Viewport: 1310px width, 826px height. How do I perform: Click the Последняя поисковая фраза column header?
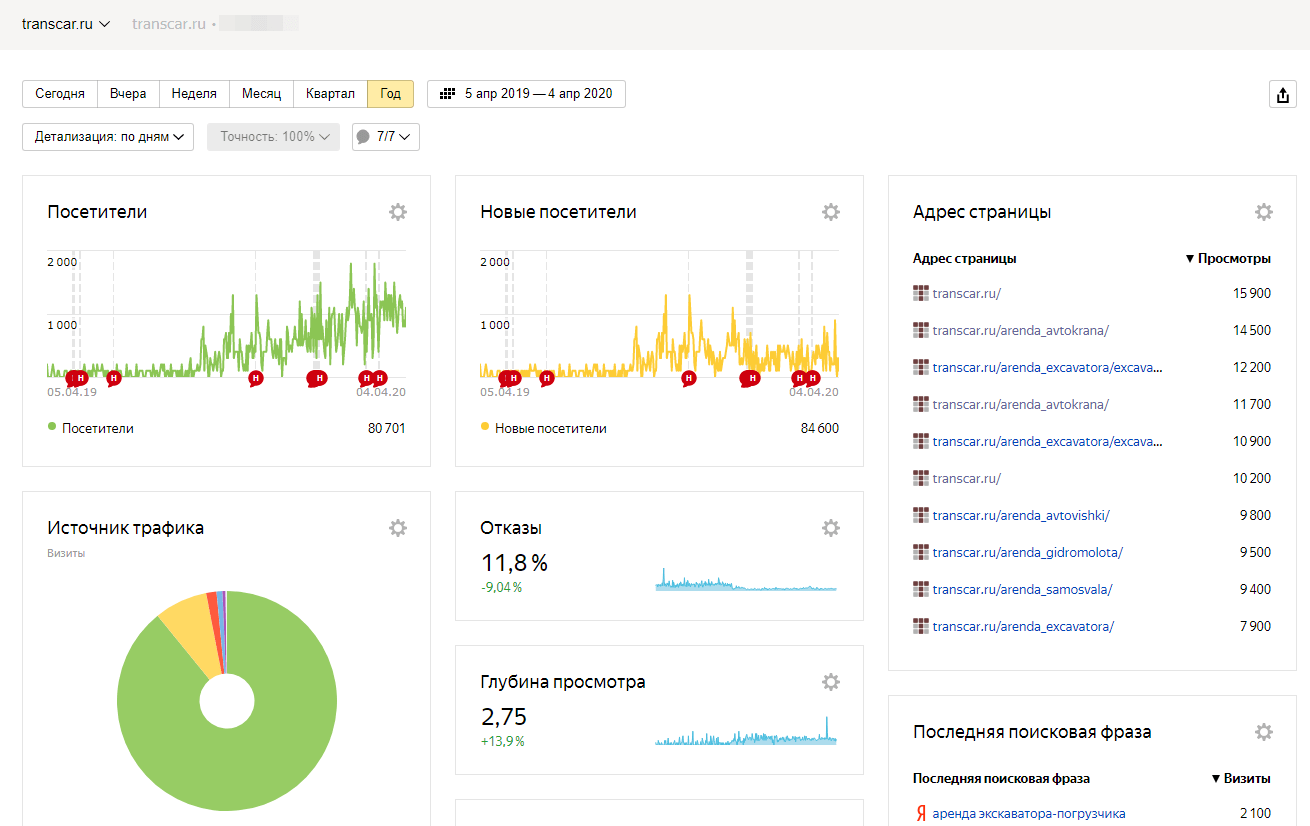click(x=1001, y=779)
